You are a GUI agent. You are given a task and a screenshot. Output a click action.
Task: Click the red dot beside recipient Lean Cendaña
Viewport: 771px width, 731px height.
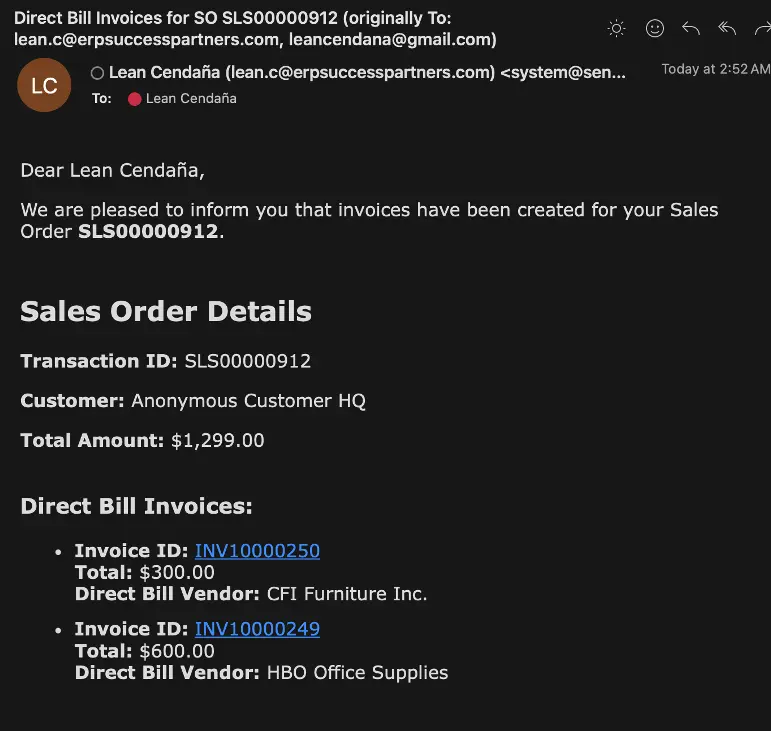(x=135, y=99)
